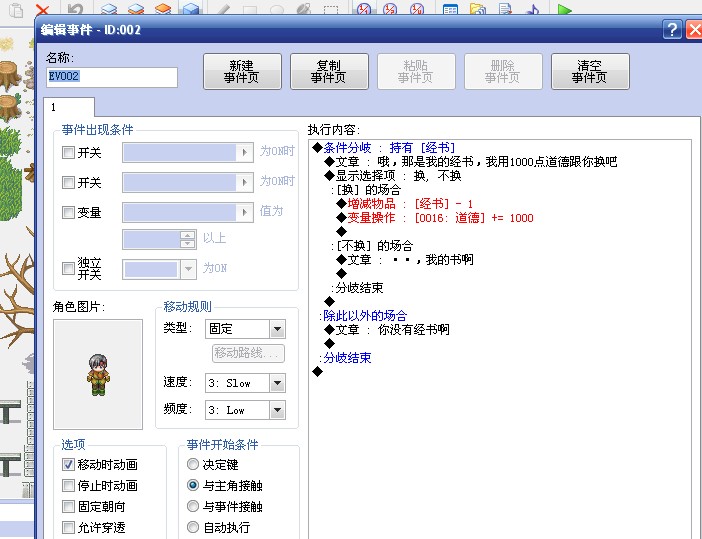Select the 与事件接触 trigger radio button

point(193,506)
